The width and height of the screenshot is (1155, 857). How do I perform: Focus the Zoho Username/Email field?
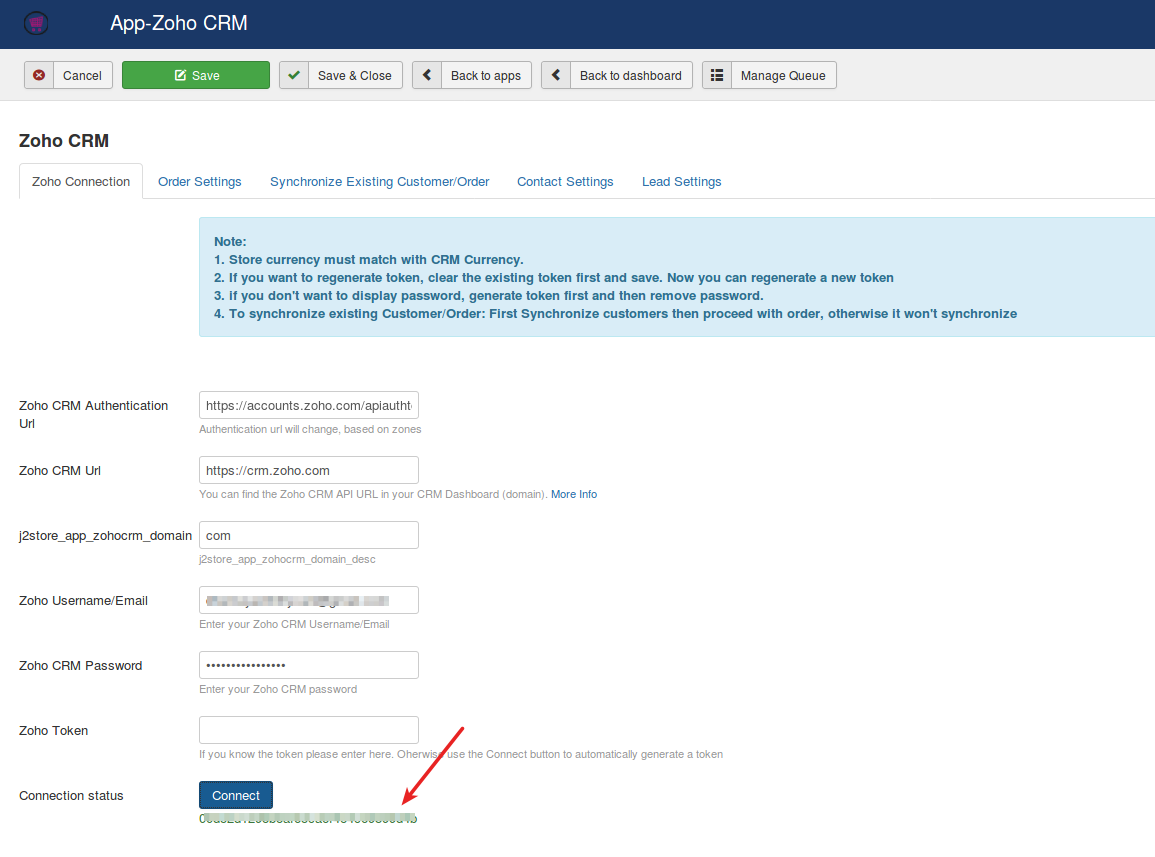(309, 600)
